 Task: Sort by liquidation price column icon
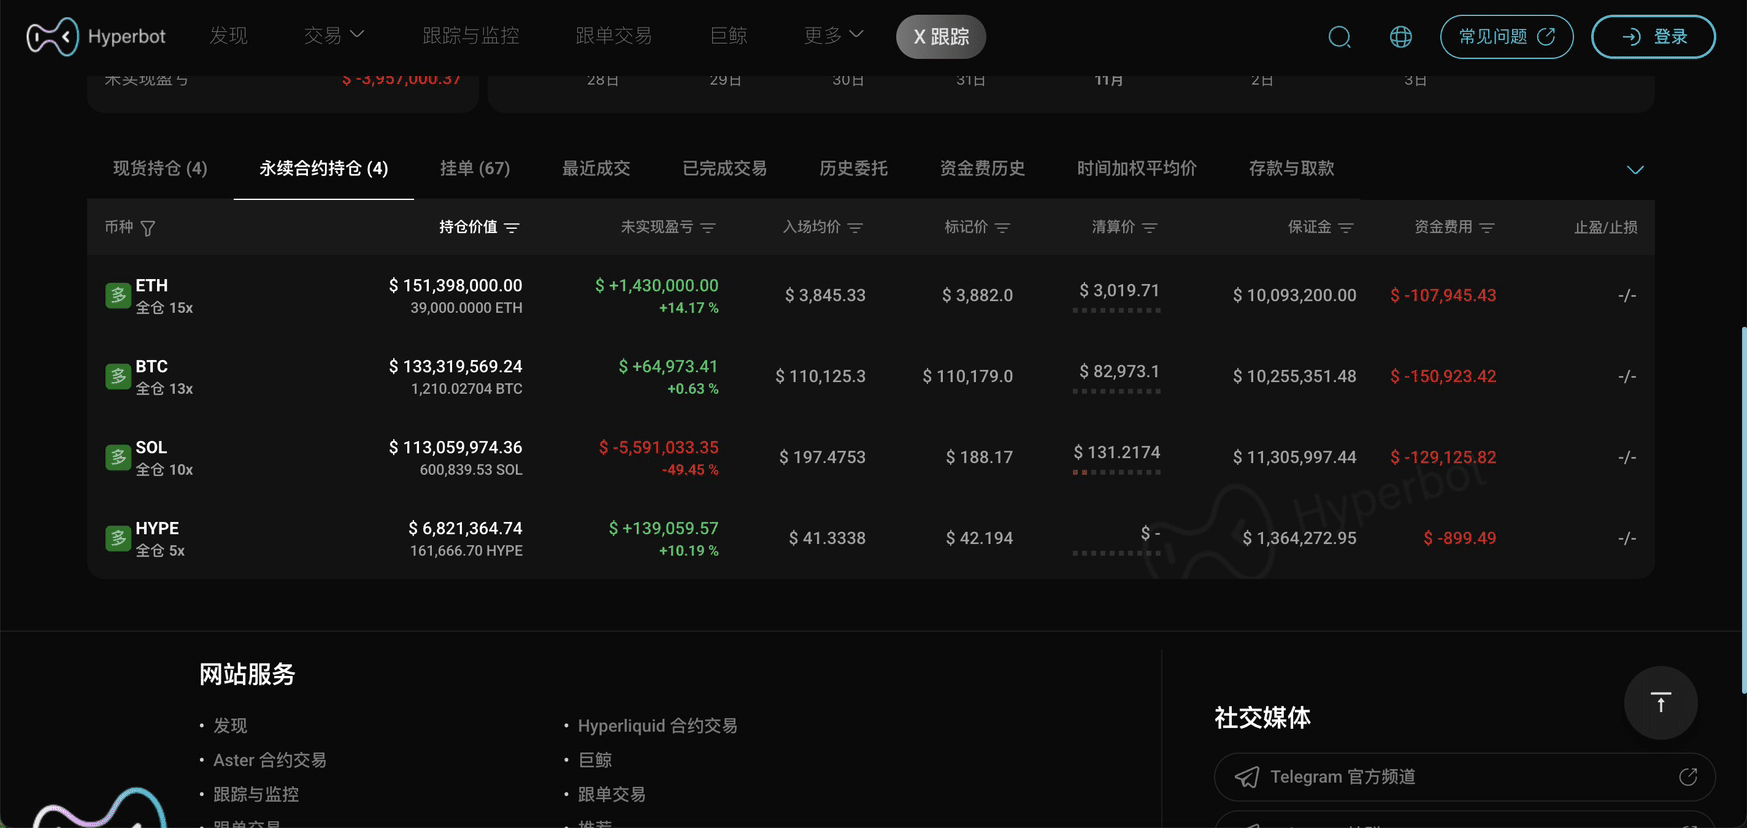click(1150, 228)
